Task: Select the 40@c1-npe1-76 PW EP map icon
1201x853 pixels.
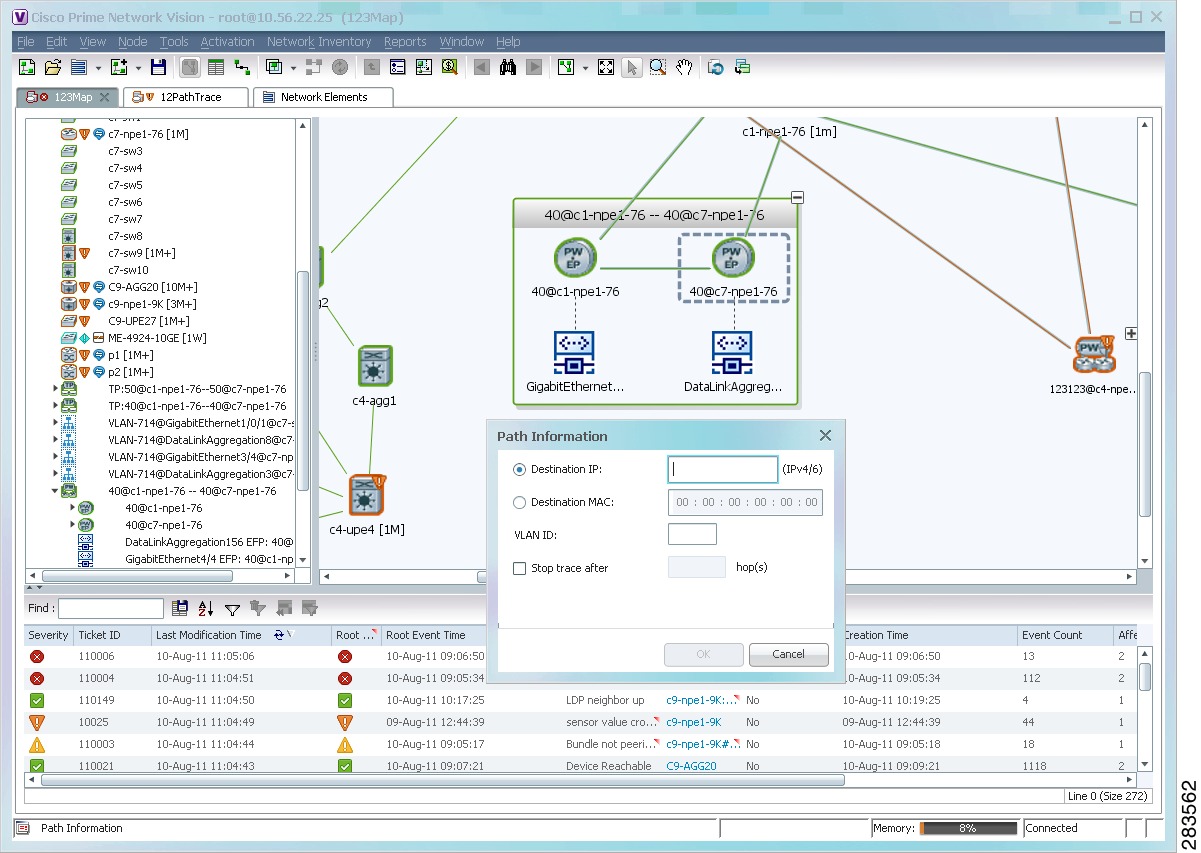Action: pos(575,257)
